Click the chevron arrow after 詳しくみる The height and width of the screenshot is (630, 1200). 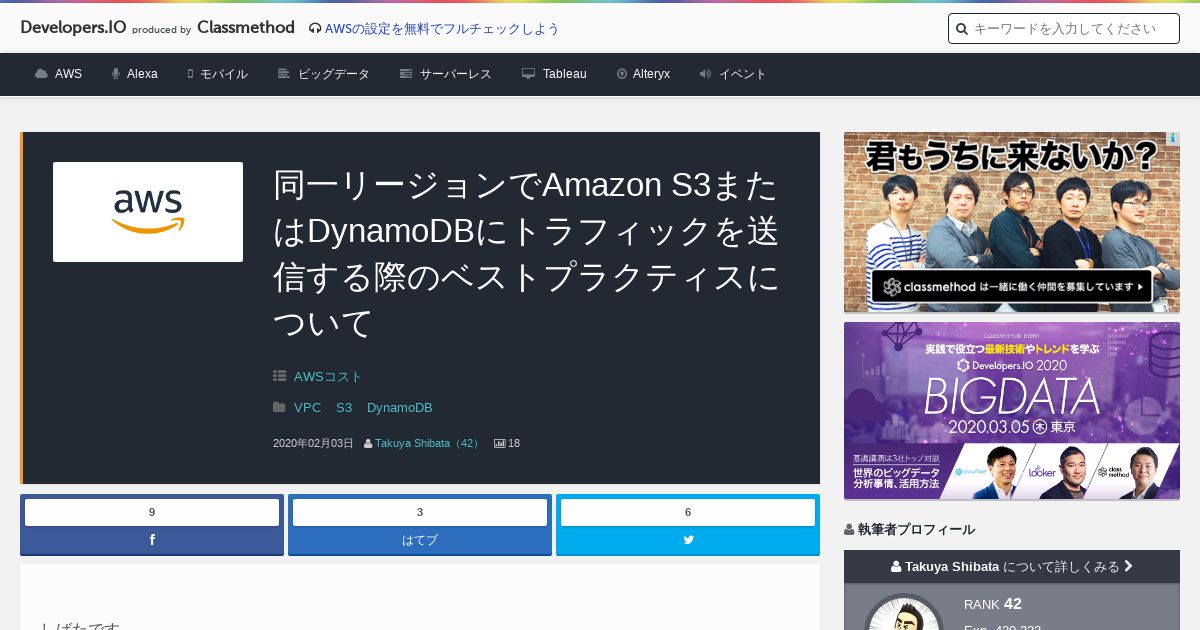[x=1129, y=566]
